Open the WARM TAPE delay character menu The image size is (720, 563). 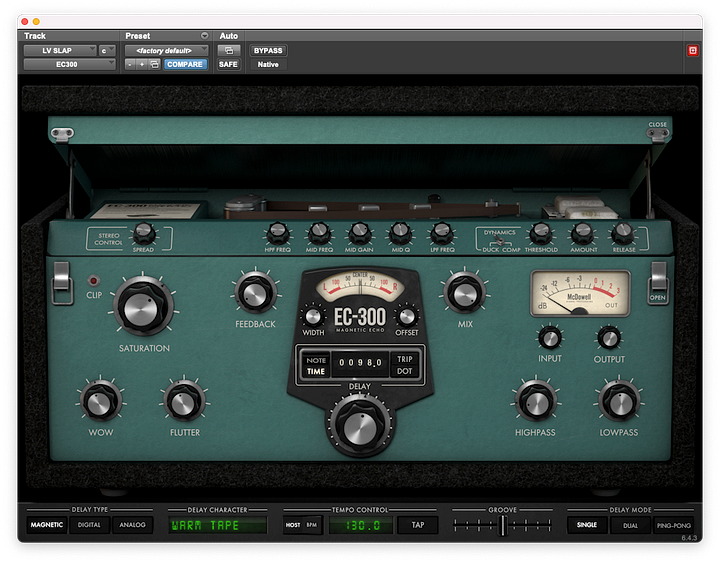coord(218,525)
